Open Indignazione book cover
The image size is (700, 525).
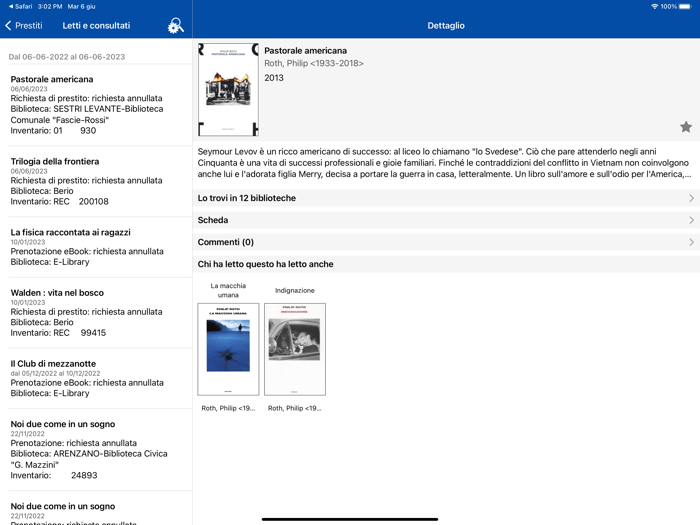[x=295, y=349]
